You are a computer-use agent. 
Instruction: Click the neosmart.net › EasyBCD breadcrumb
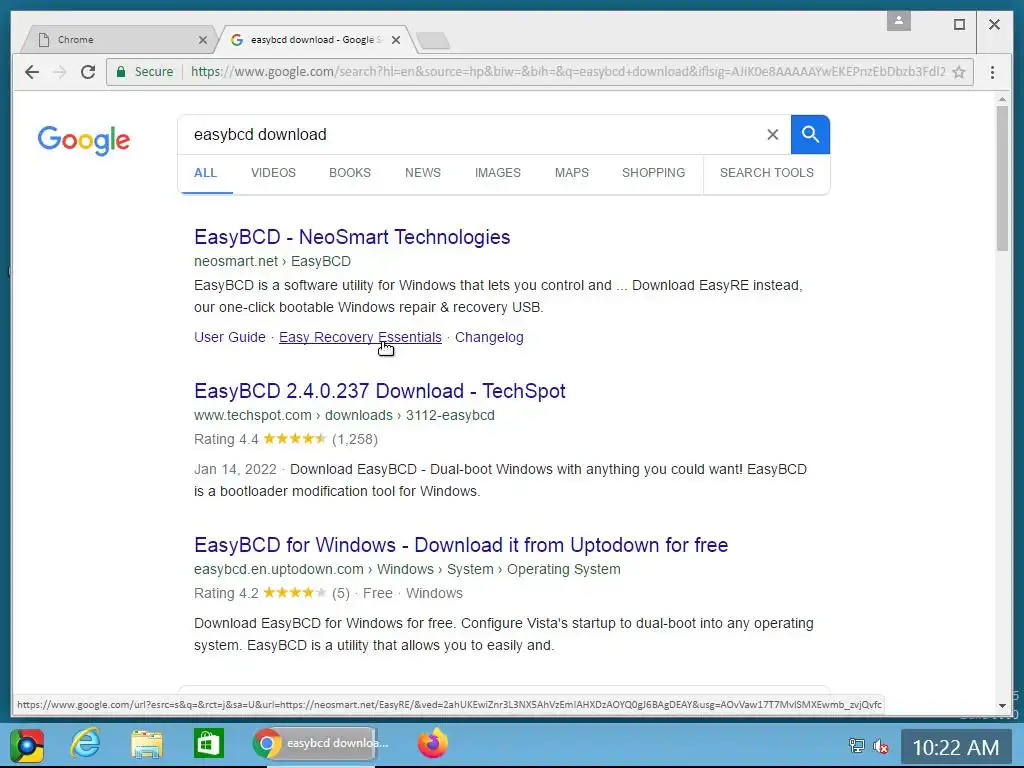pos(272,261)
